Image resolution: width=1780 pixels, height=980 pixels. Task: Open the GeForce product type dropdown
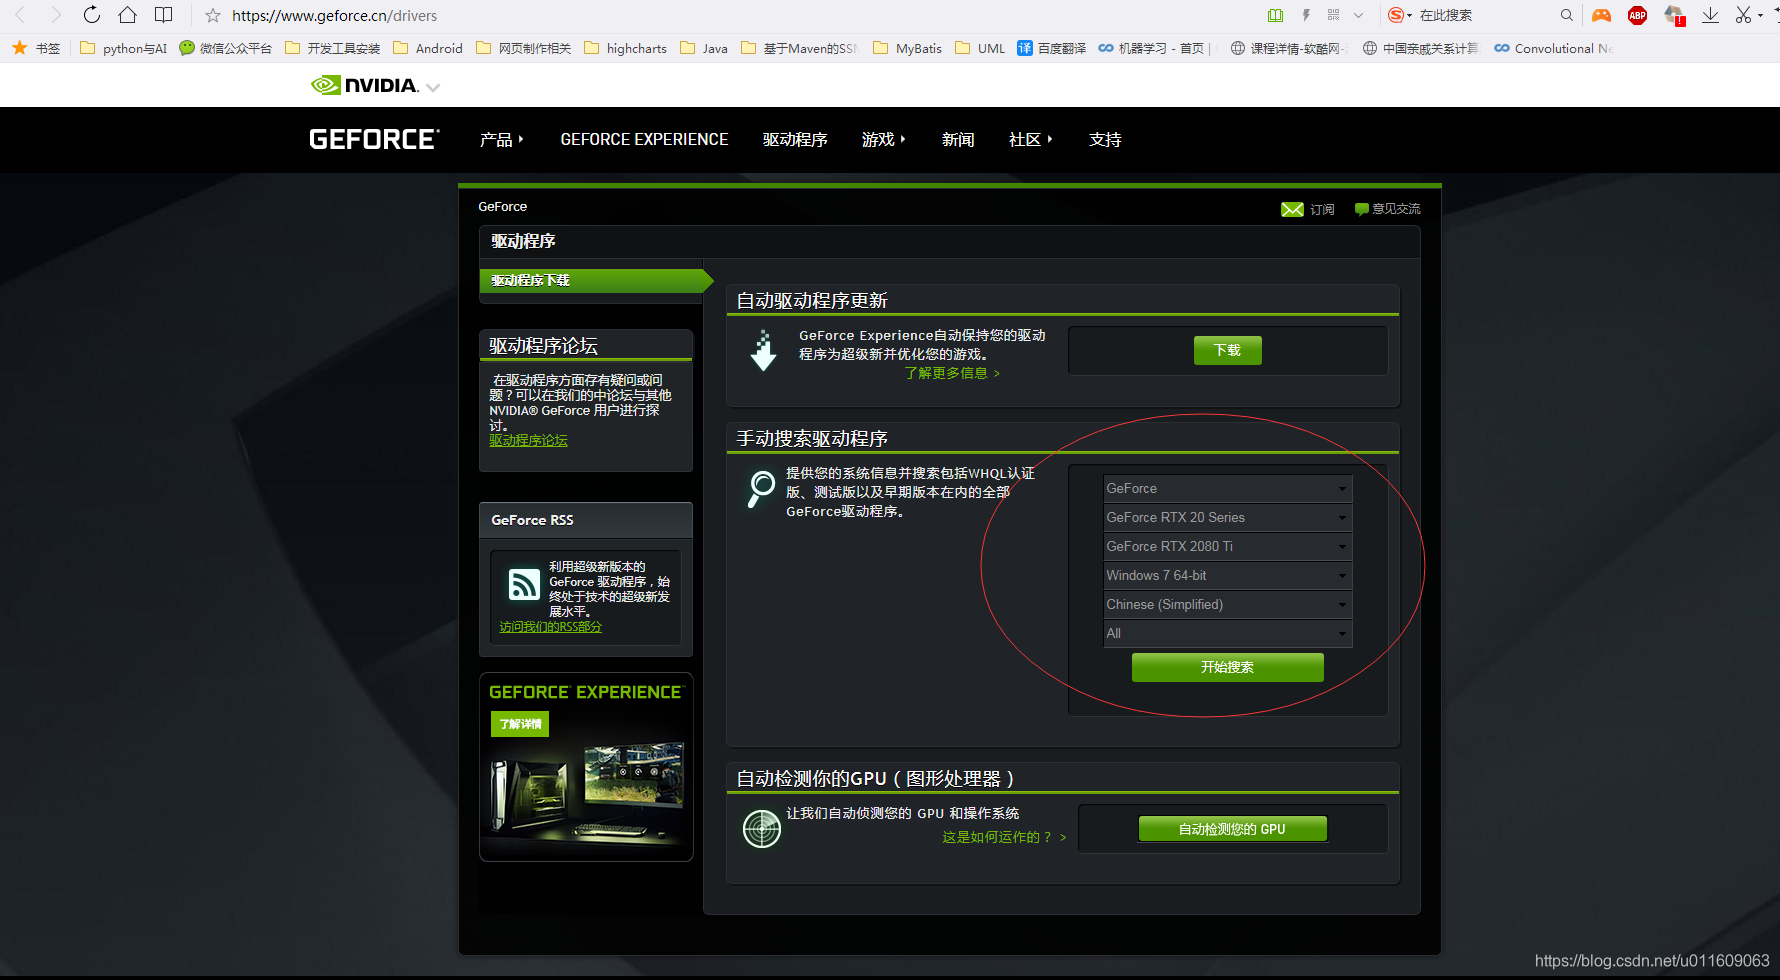click(1228, 489)
